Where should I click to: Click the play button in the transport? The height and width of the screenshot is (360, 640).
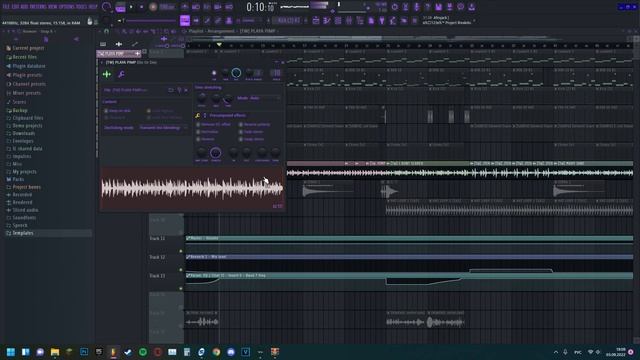pos(131,7)
